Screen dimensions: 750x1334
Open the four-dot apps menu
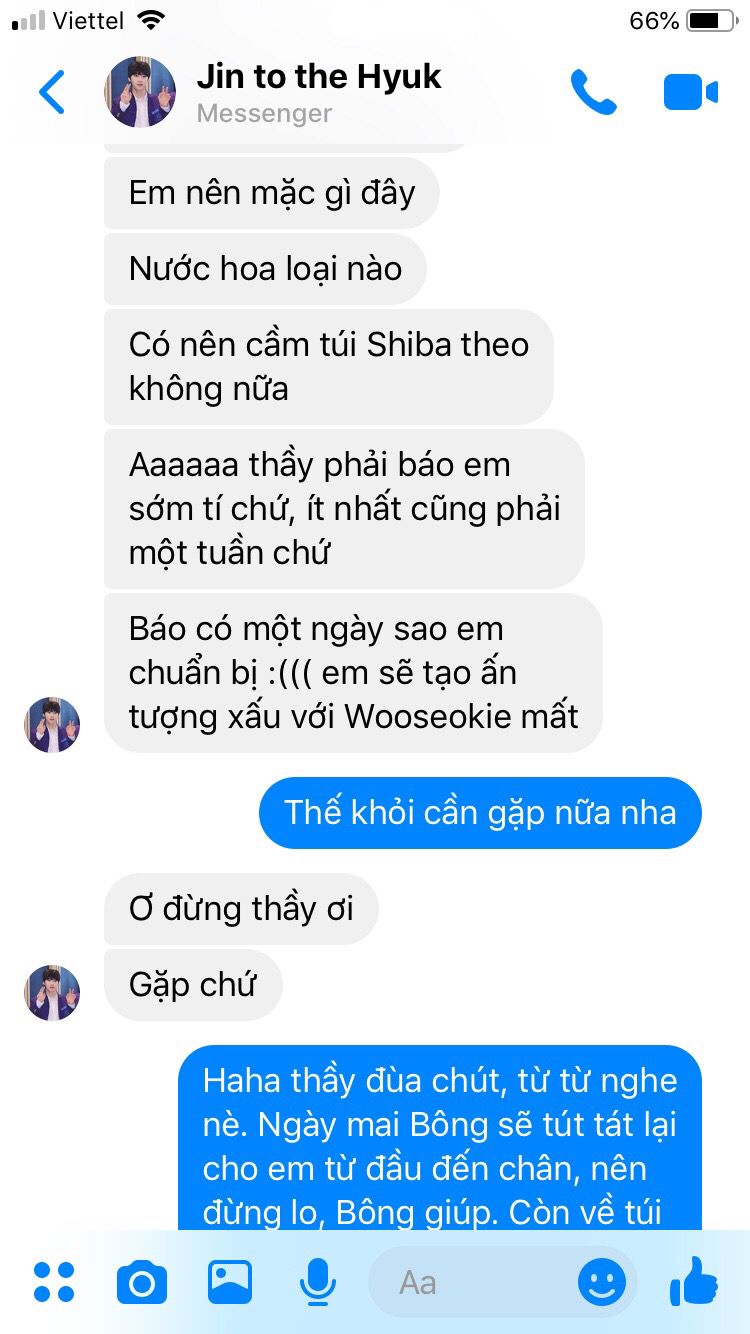[54, 1282]
